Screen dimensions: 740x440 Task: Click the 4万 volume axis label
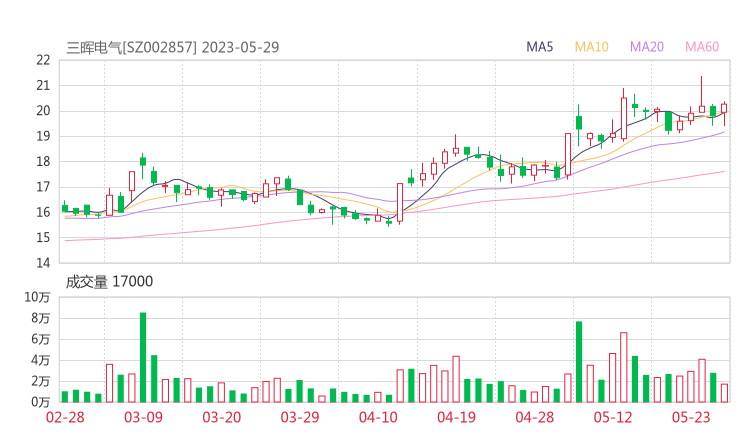(x=41, y=360)
